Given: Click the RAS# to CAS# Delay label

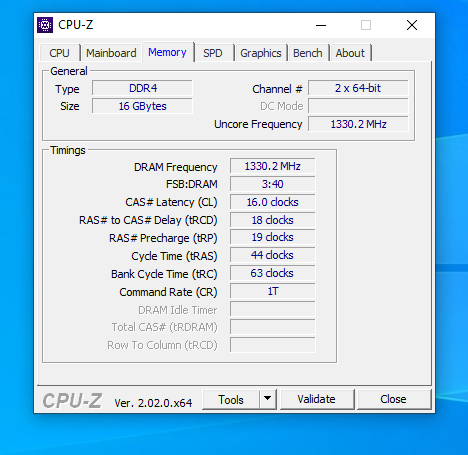Looking at the screenshot, I should 148,220.
